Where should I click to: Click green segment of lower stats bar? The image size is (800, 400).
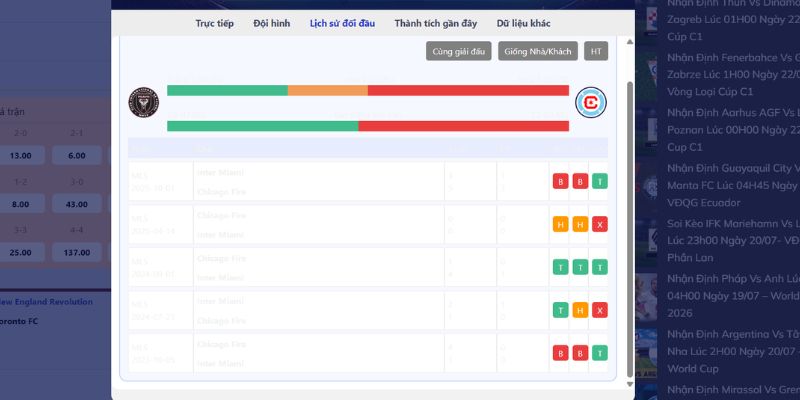[263, 126]
